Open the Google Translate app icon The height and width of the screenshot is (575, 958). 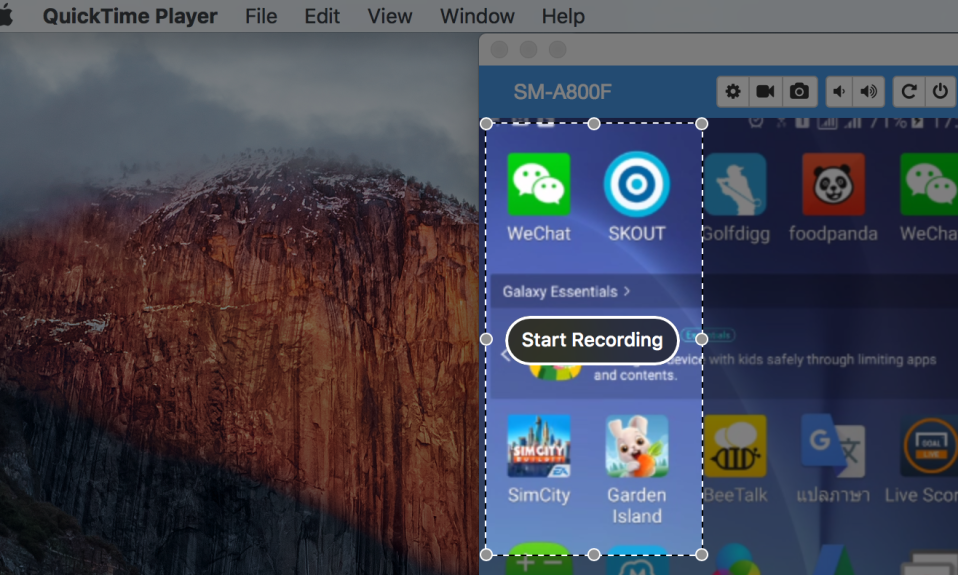point(833,446)
